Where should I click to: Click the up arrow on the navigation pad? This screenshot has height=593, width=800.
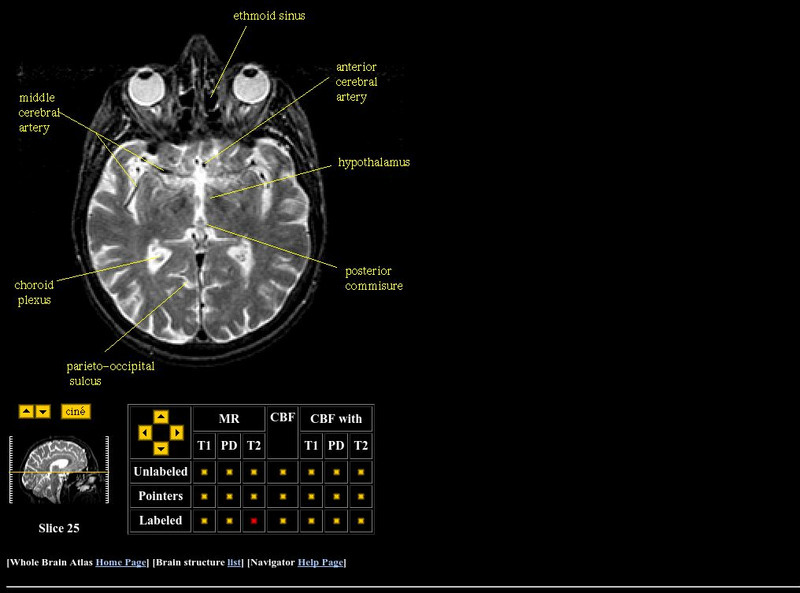coord(160,418)
